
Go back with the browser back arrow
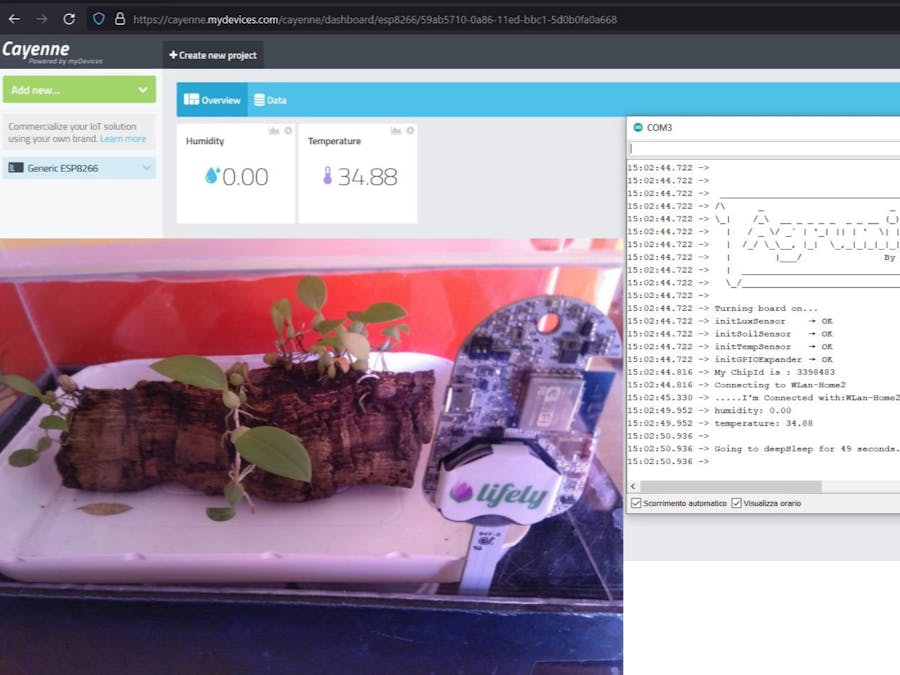[x=14, y=19]
